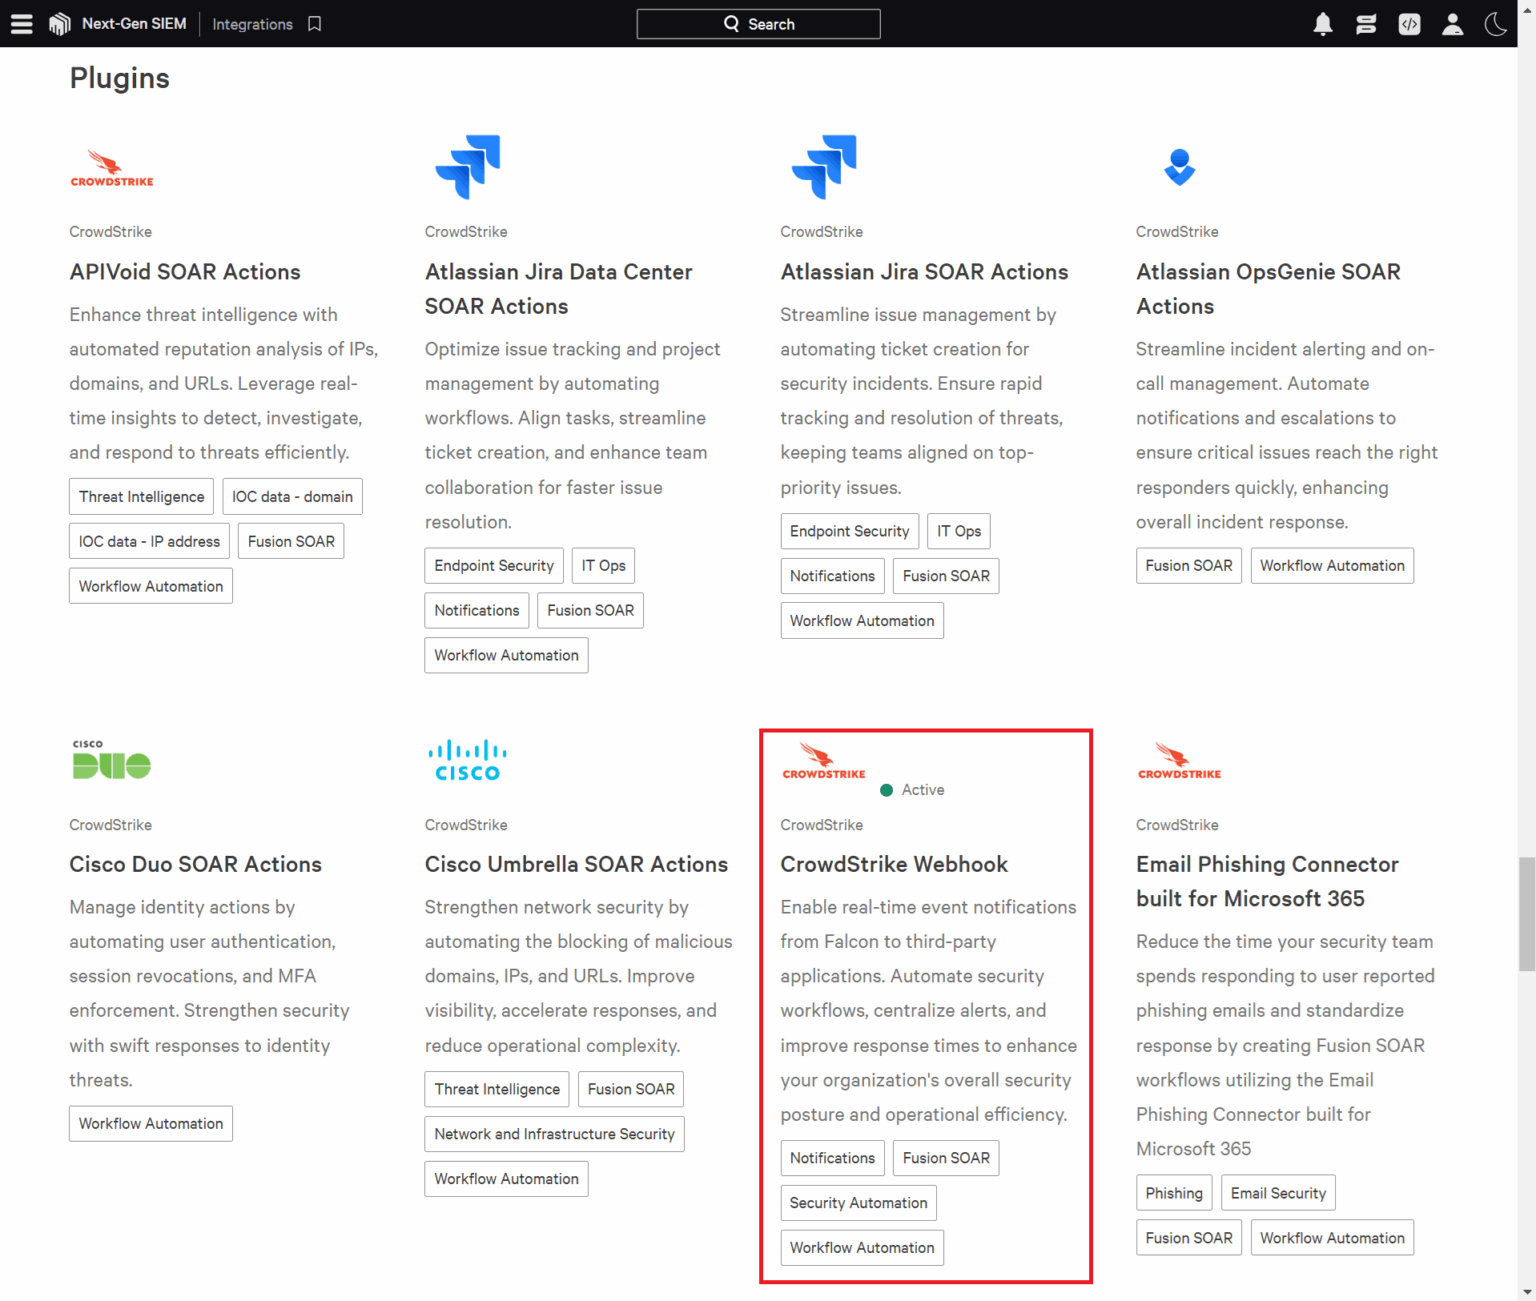Open the messages icon in top bar

1366,24
